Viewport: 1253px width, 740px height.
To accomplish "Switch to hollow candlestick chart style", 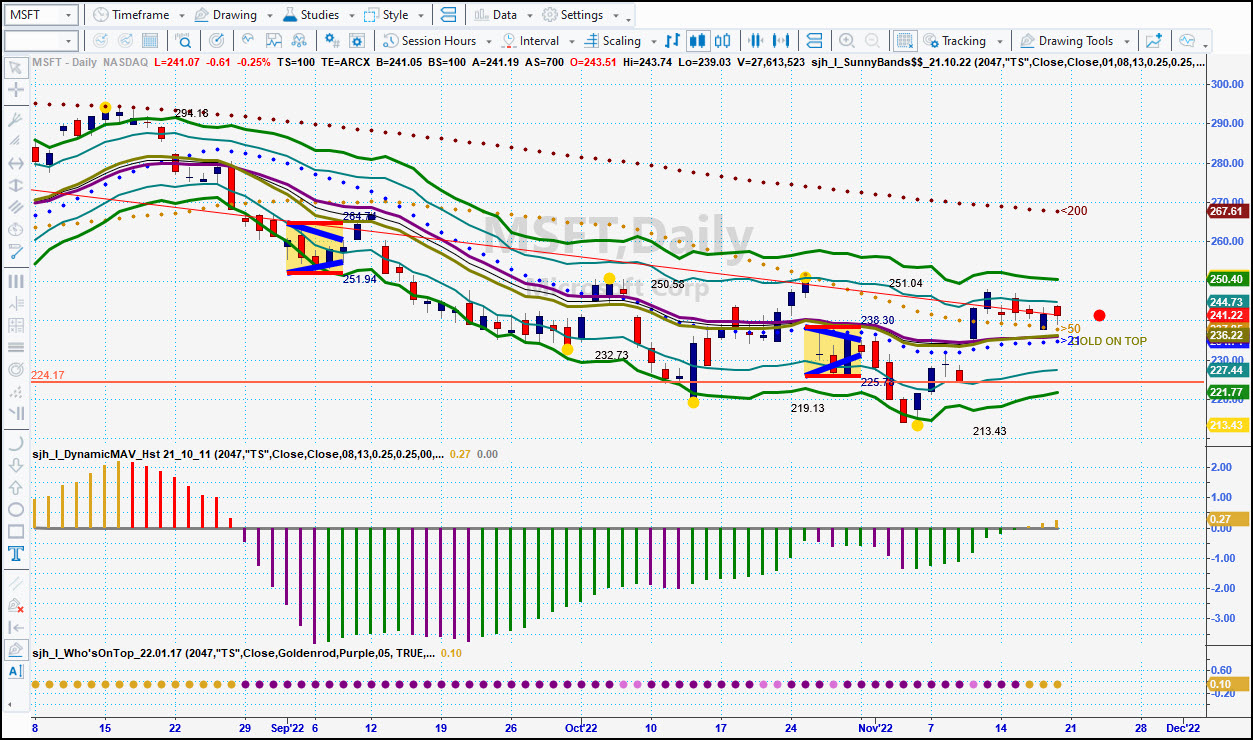I will [x=724, y=41].
